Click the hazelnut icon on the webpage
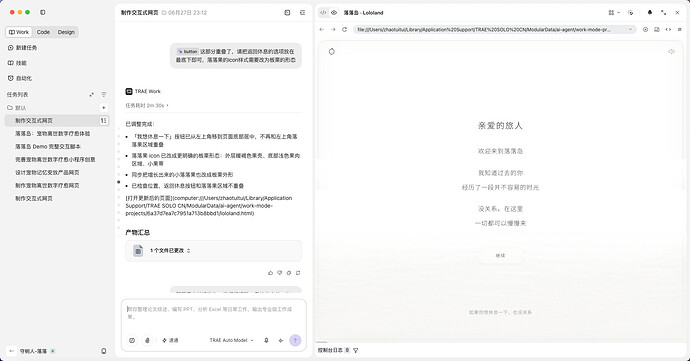 coord(332,52)
